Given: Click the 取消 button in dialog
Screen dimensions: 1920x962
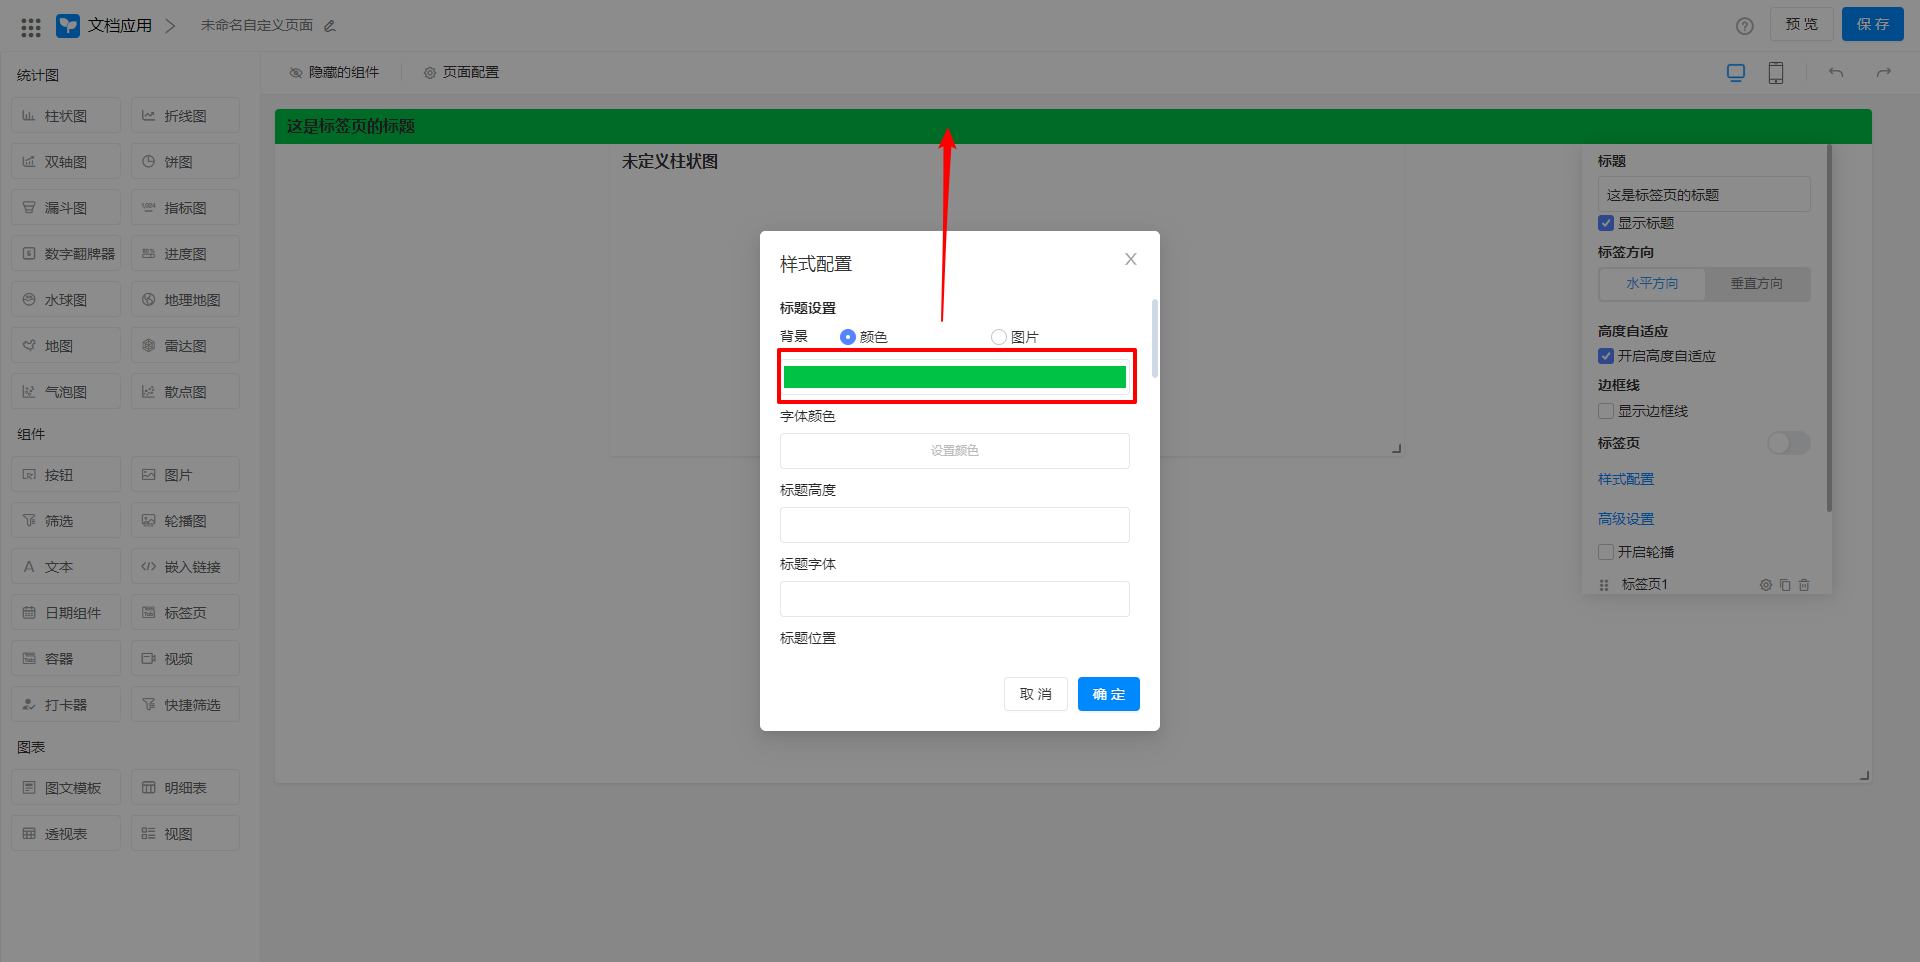Looking at the screenshot, I should click(1035, 694).
